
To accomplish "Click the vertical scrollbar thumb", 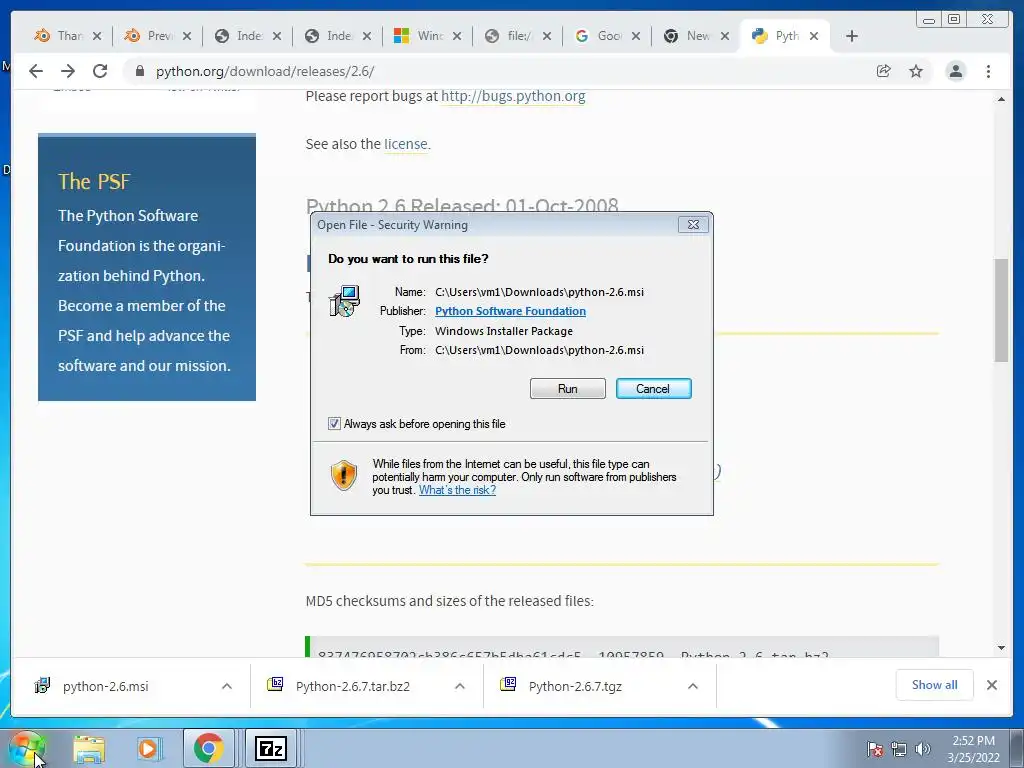I will tap(1001, 310).
